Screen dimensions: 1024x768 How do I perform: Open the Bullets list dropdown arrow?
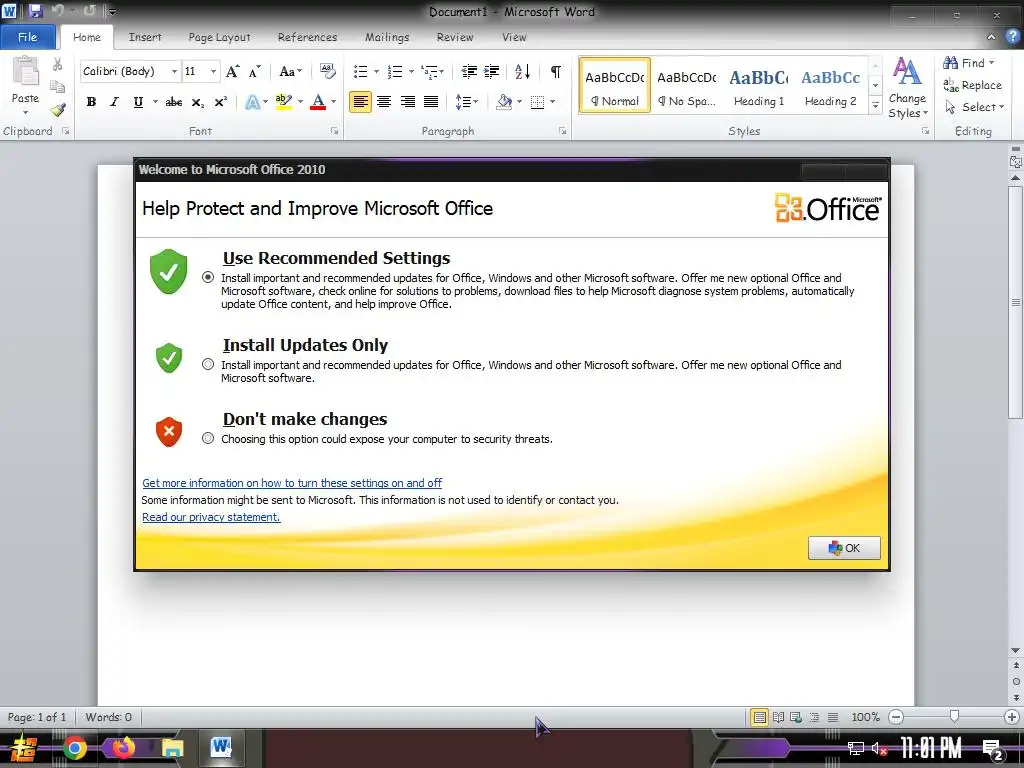(376, 71)
